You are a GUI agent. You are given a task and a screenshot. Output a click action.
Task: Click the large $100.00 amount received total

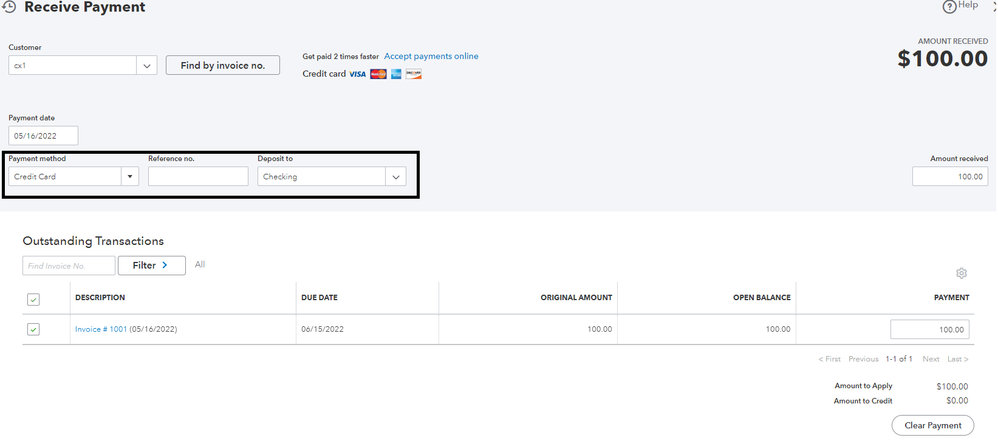943,59
